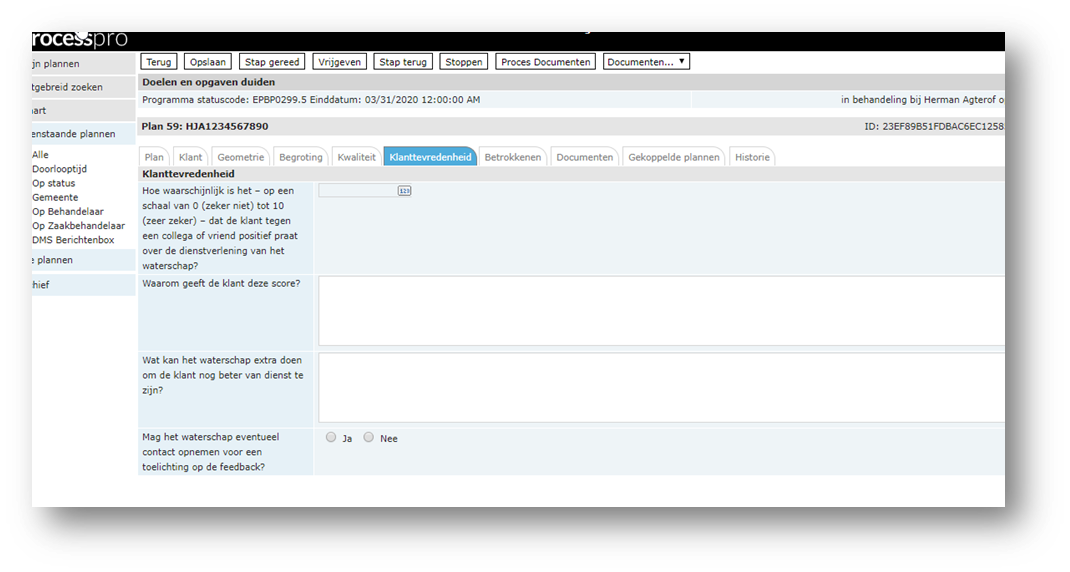Viewport: 1070px width, 572px height.
Task: Click the Terug button
Action: 158,62
